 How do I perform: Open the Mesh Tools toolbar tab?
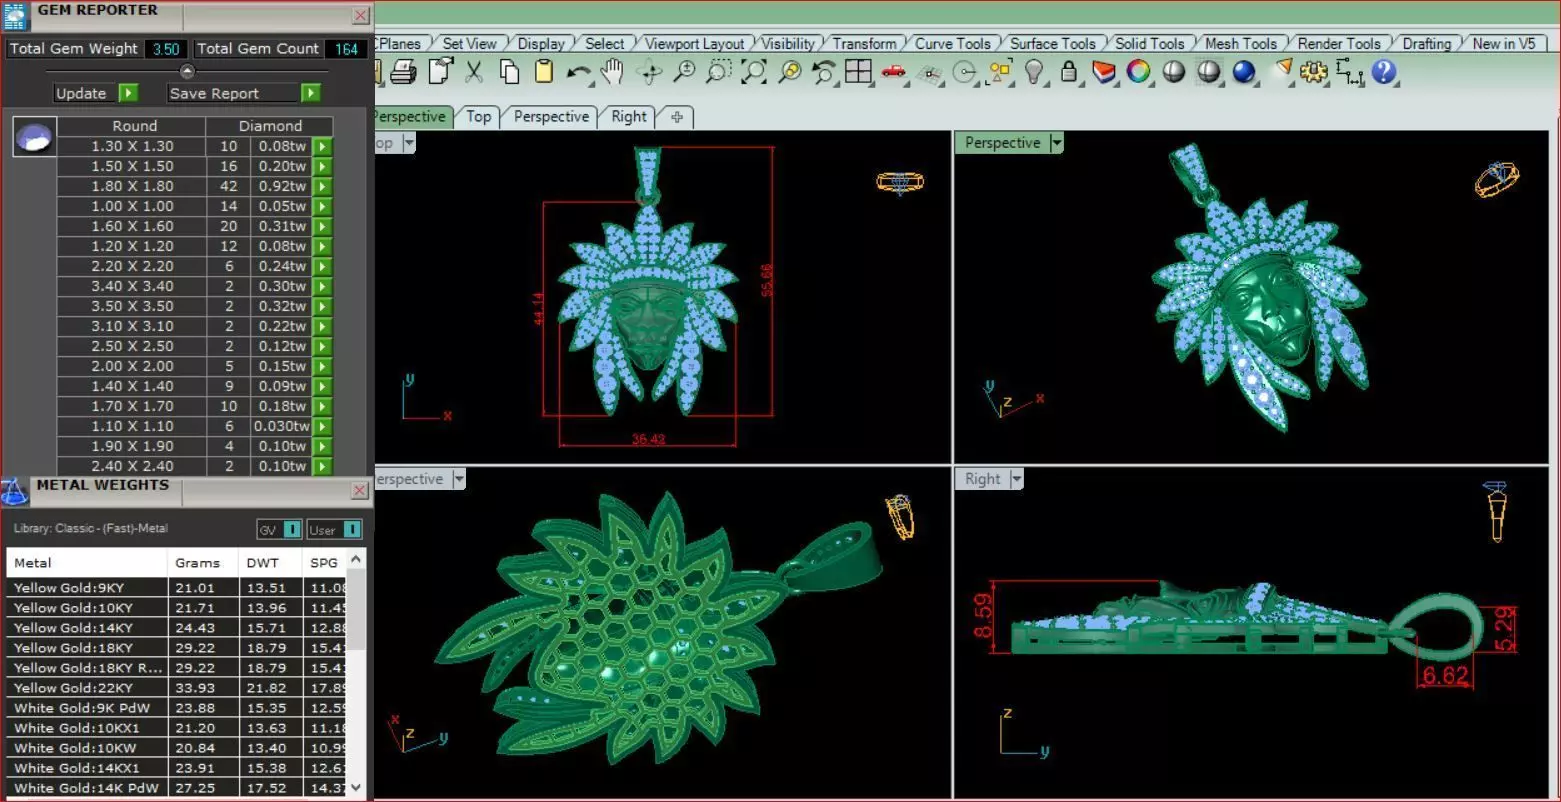pos(1240,44)
